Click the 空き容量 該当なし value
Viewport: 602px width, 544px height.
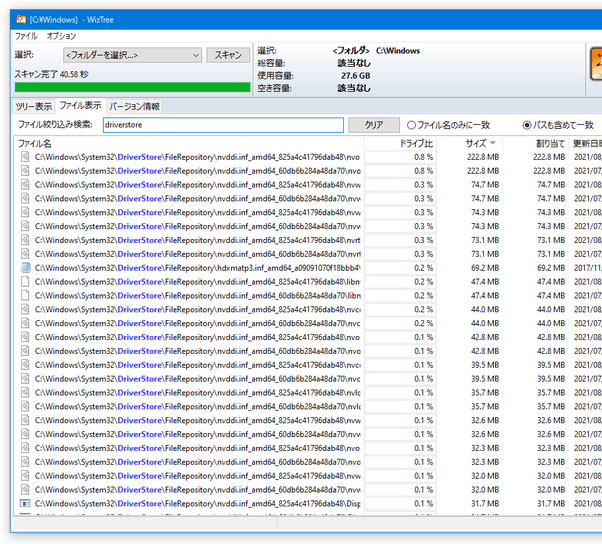(354, 88)
